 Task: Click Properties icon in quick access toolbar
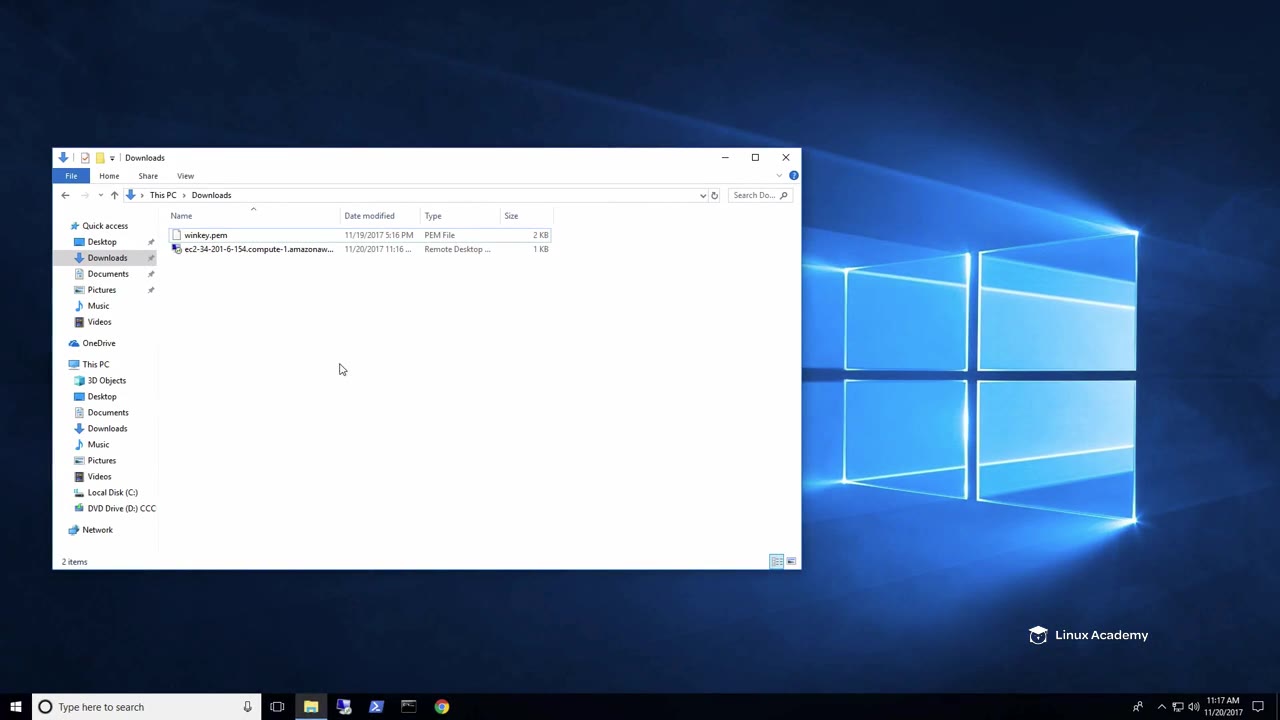click(x=85, y=158)
